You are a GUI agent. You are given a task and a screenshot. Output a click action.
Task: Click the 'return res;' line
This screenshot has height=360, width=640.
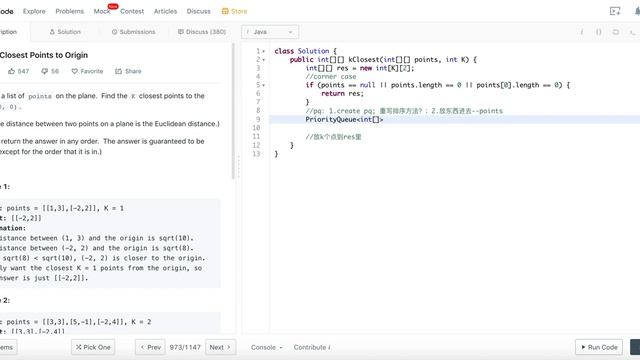point(342,93)
